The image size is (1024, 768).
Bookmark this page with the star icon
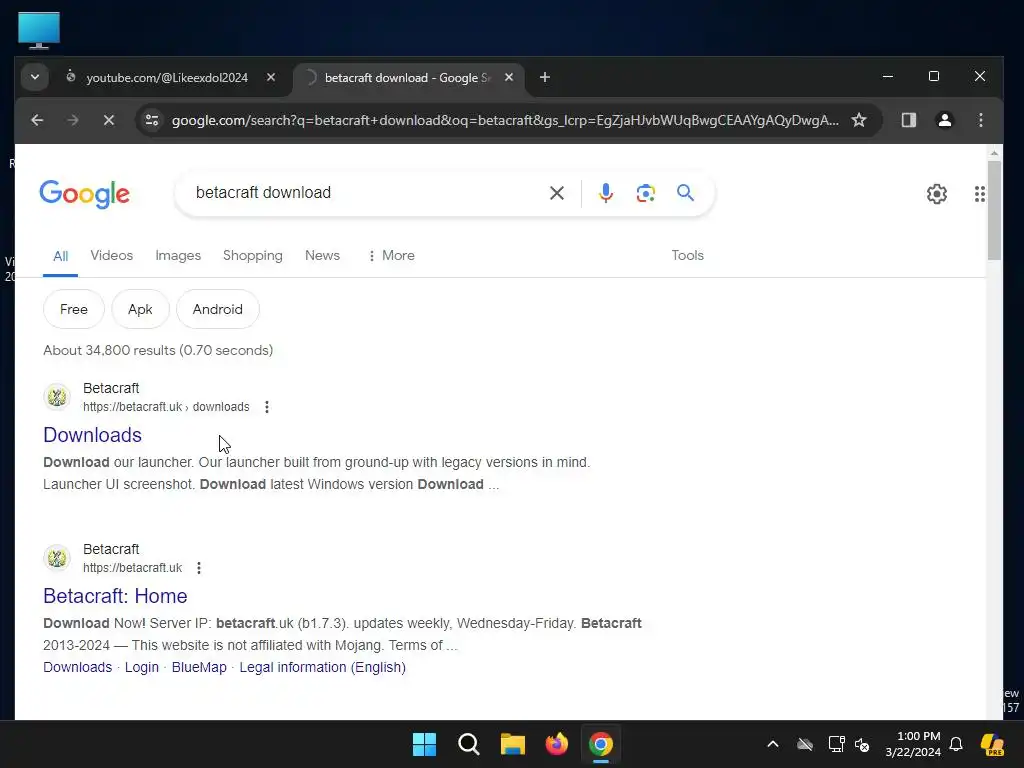859,120
